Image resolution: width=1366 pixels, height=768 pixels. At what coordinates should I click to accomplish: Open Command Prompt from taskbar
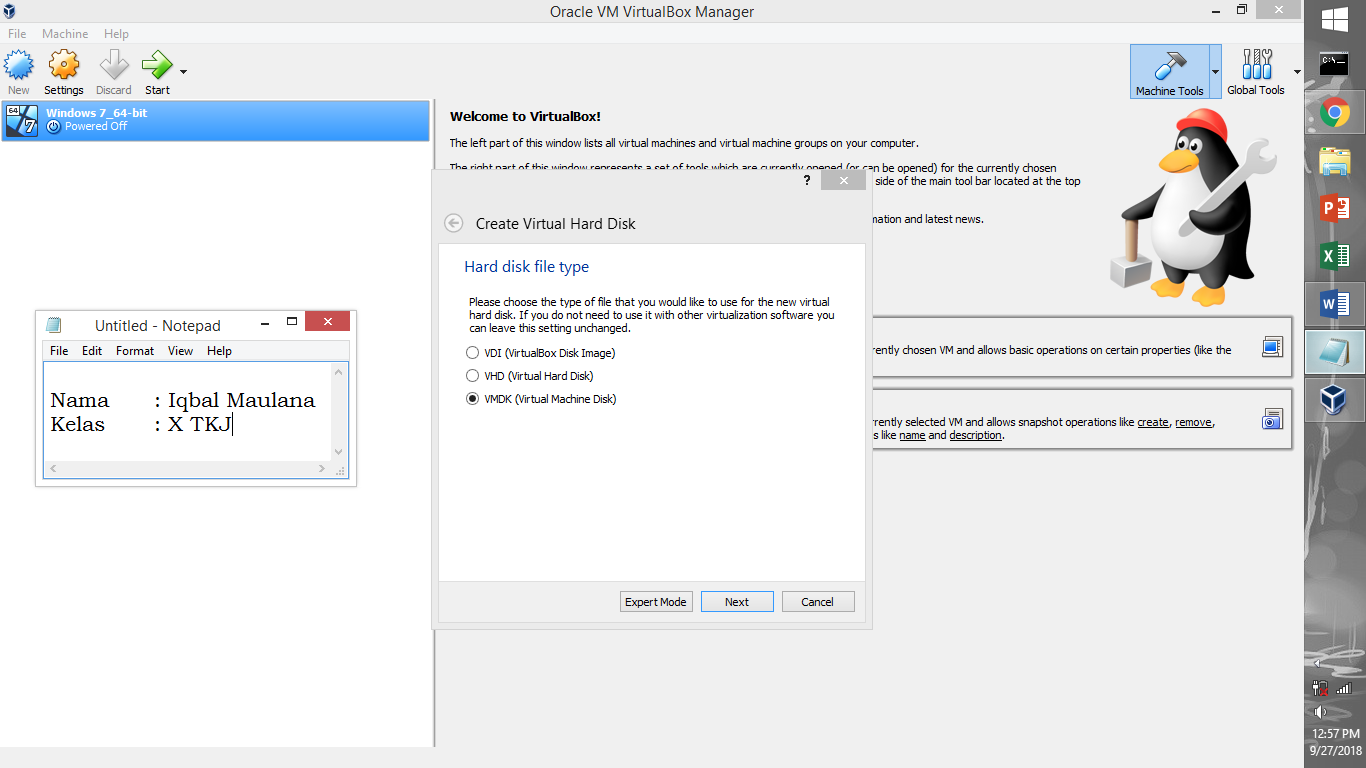click(1334, 65)
